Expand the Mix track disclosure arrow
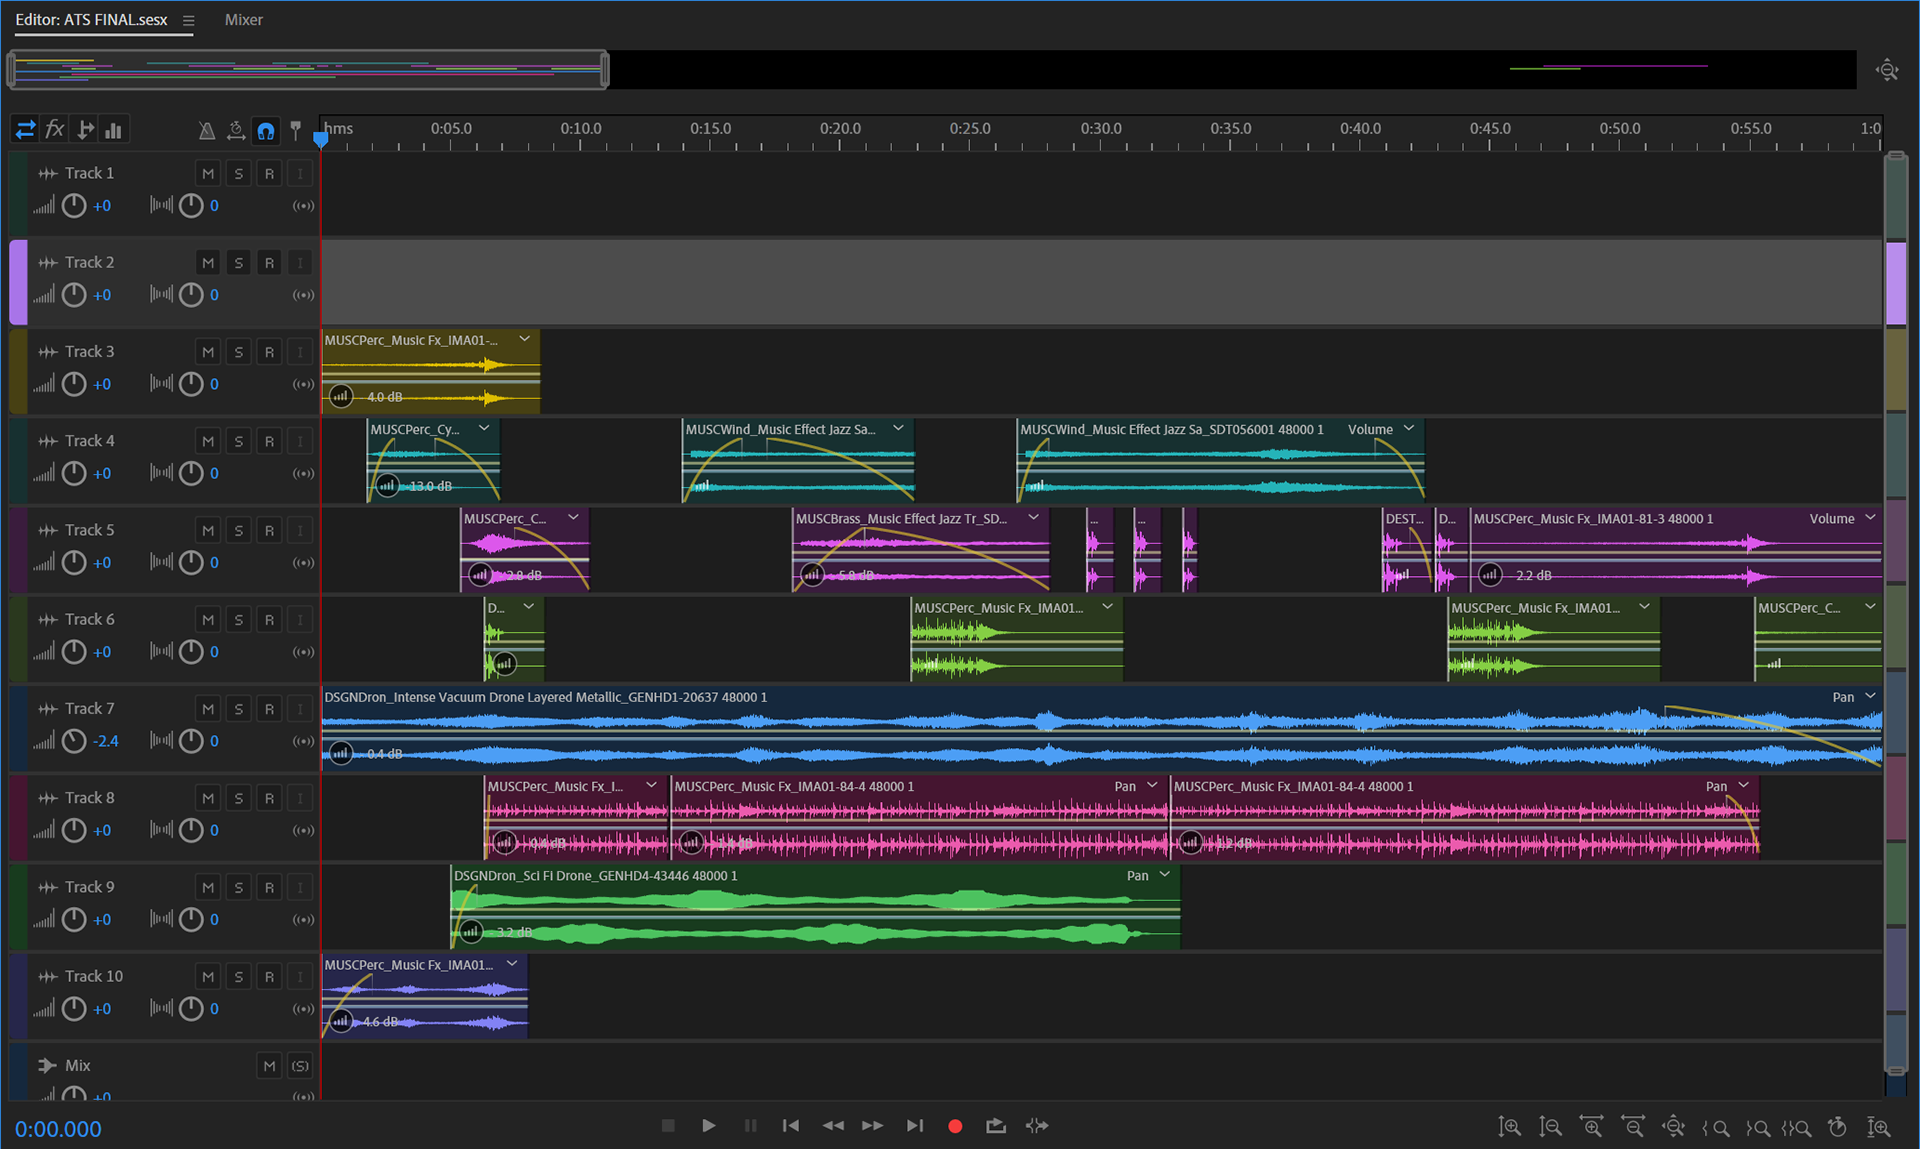 coord(46,1065)
